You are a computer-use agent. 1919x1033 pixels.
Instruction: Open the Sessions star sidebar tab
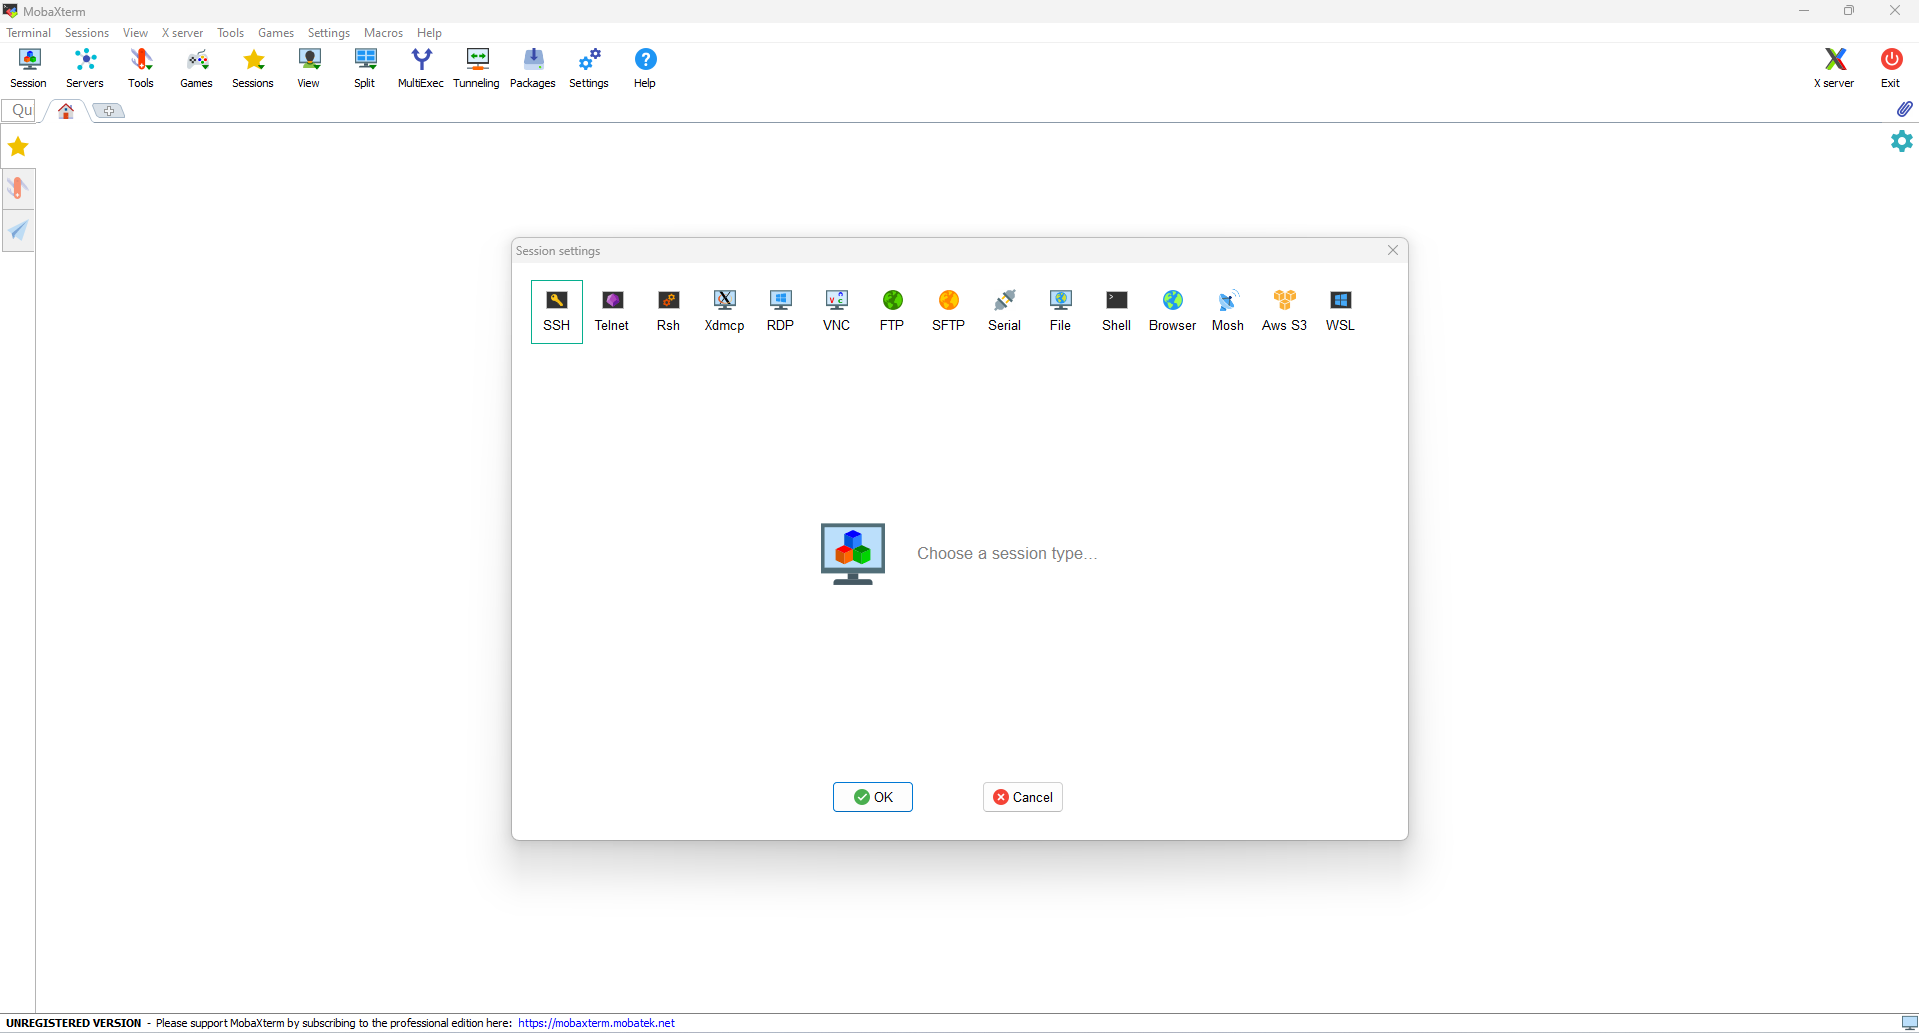(18, 147)
